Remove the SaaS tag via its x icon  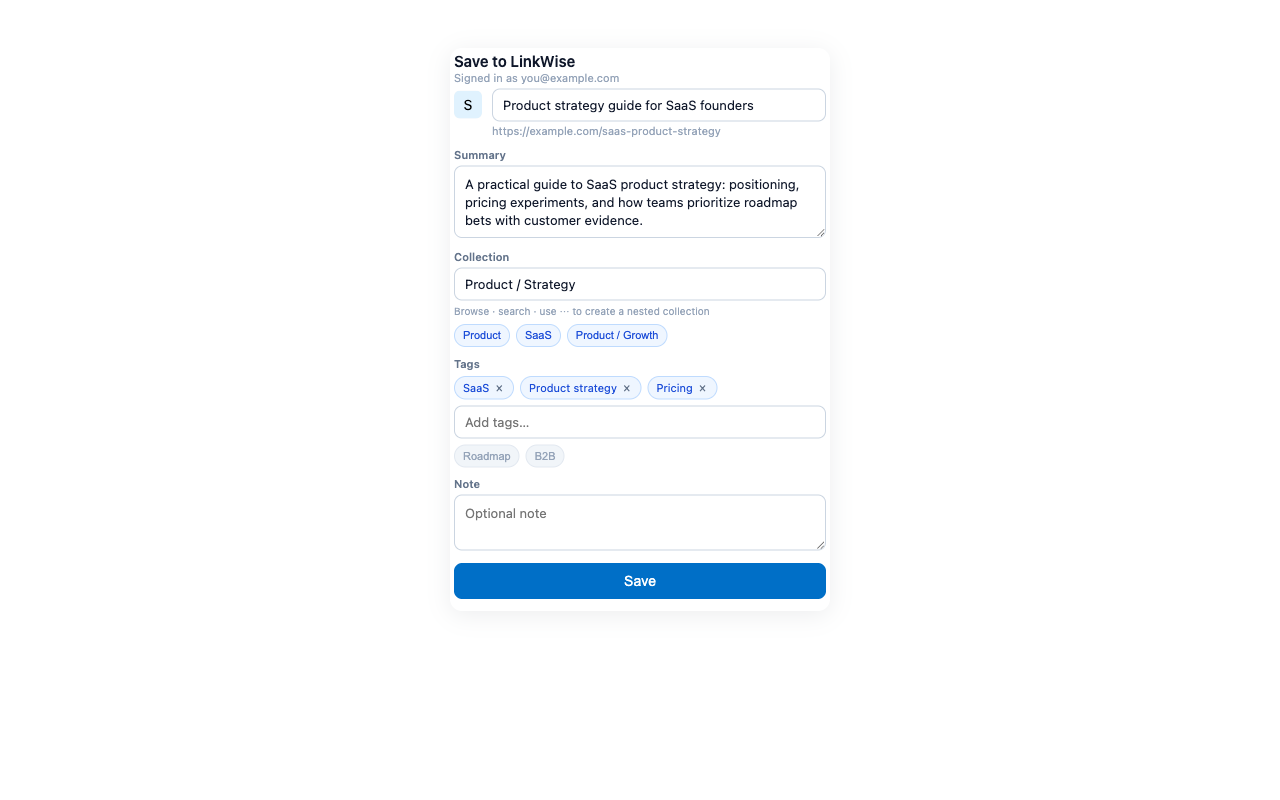(499, 389)
